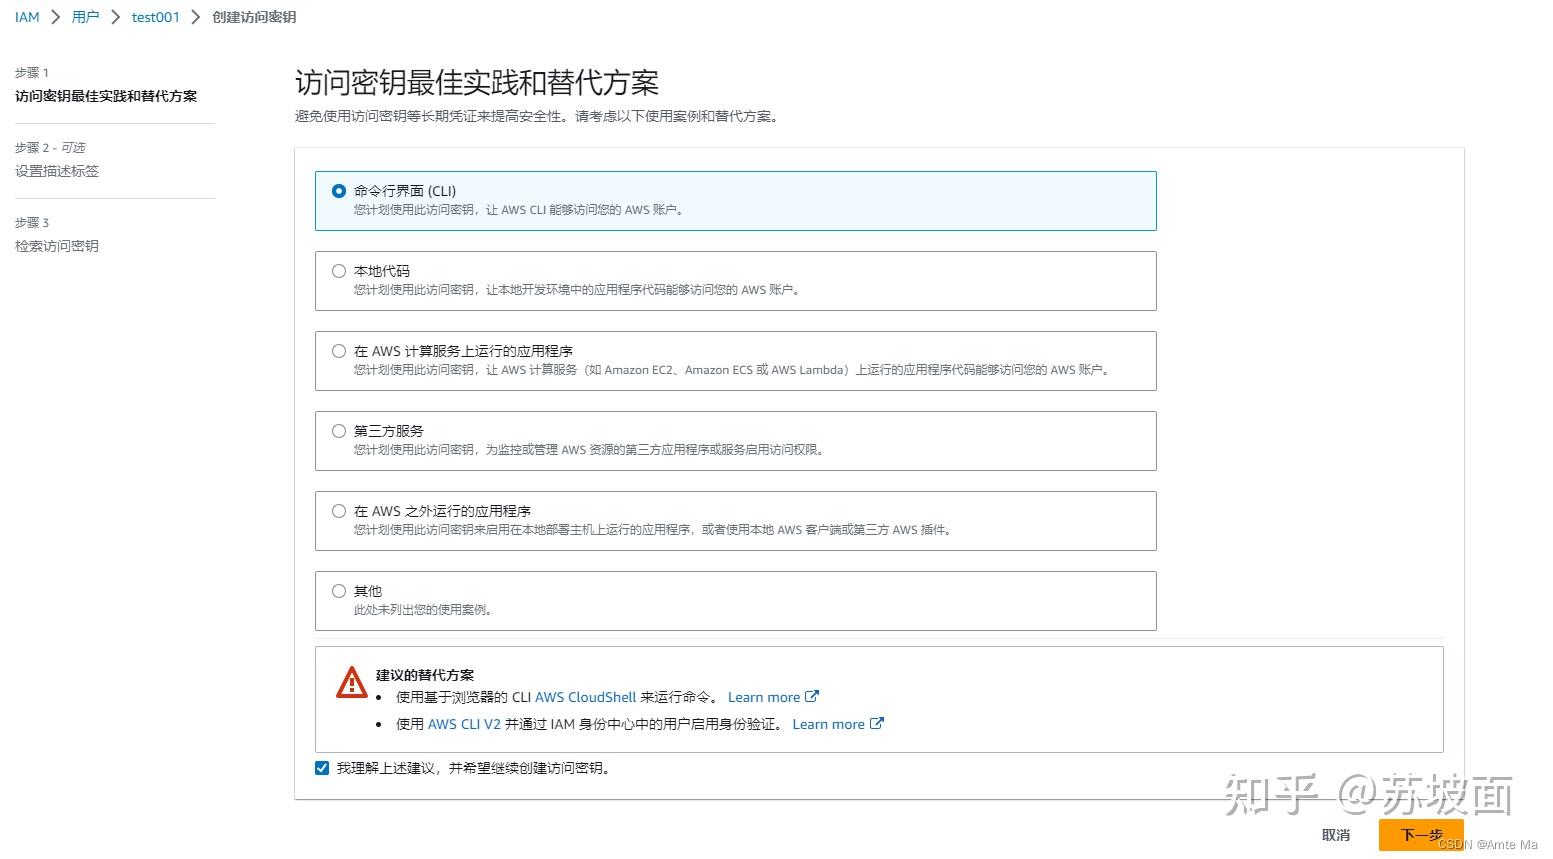Select 在 AWS 之外运行的应用程序 option
Viewport: 1553px width, 859px height.
(x=339, y=510)
